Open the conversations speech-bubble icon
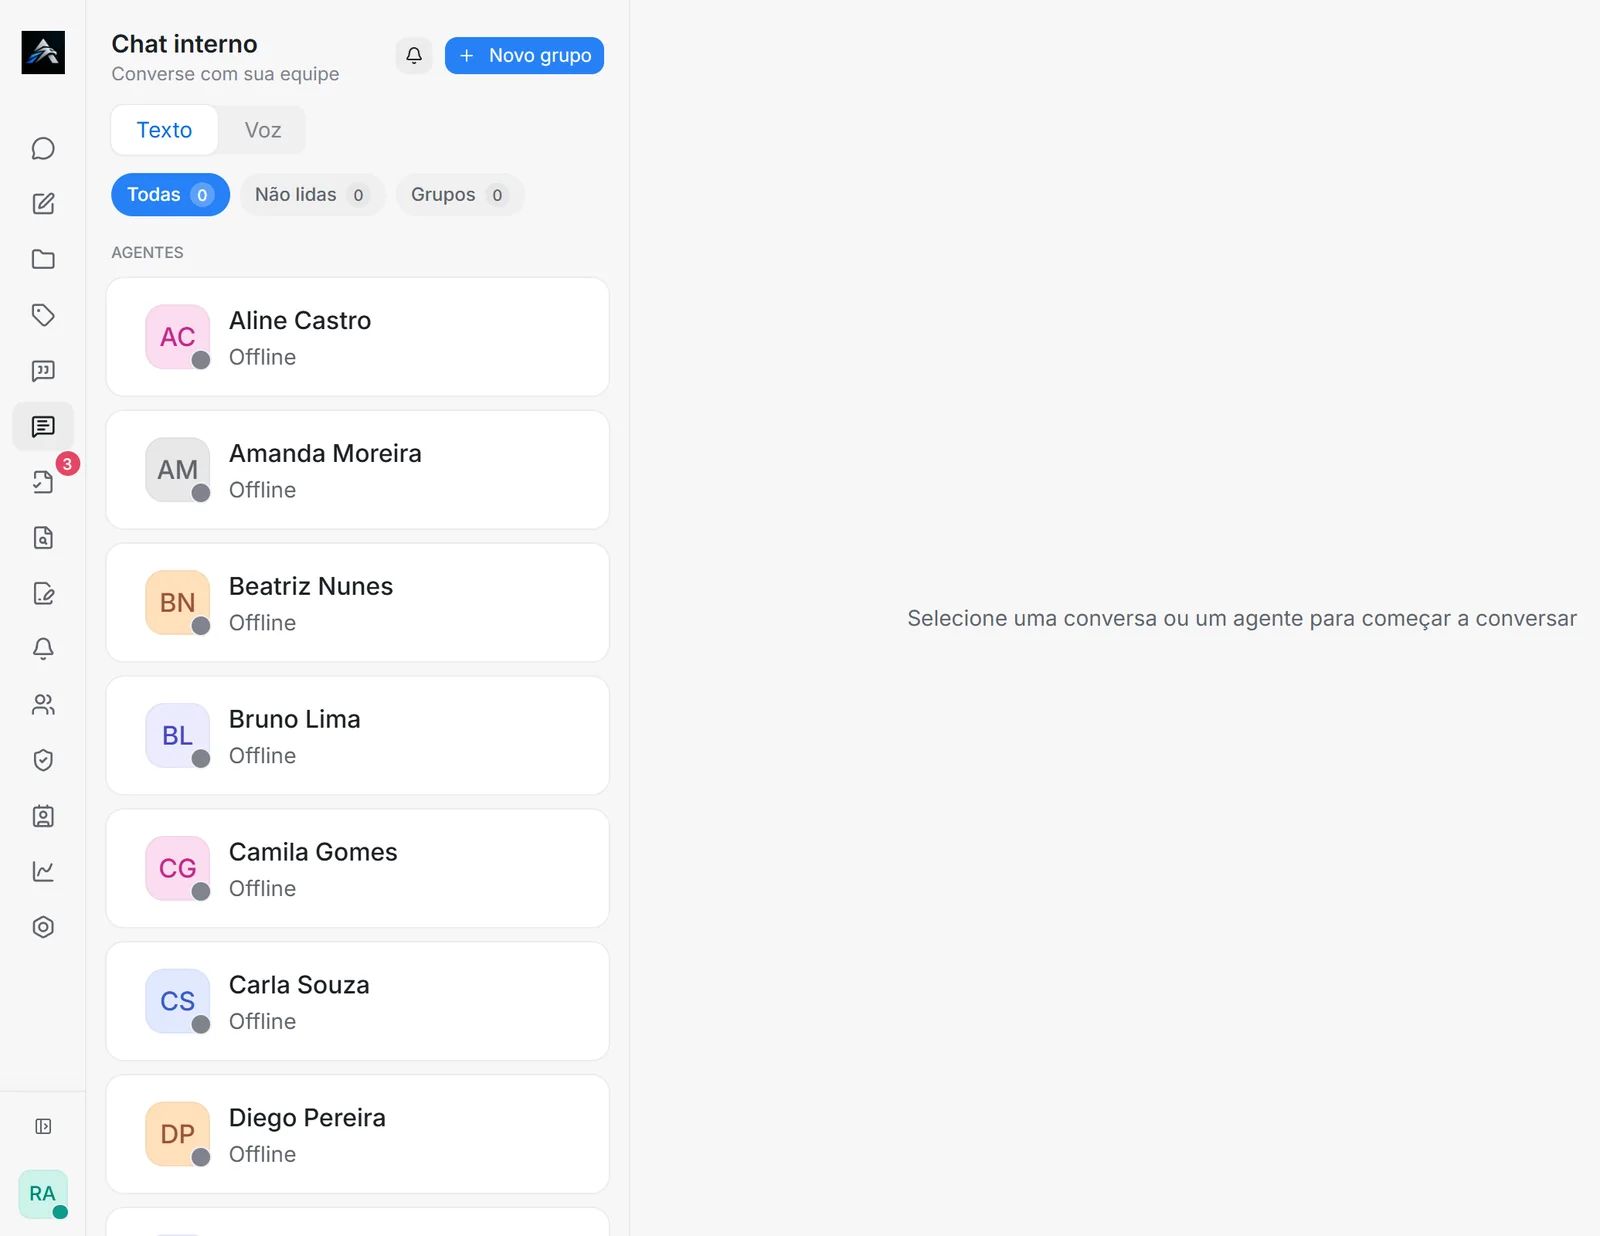Image resolution: width=1600 pixels, height=1236 pixels. (x=43, y=148)
